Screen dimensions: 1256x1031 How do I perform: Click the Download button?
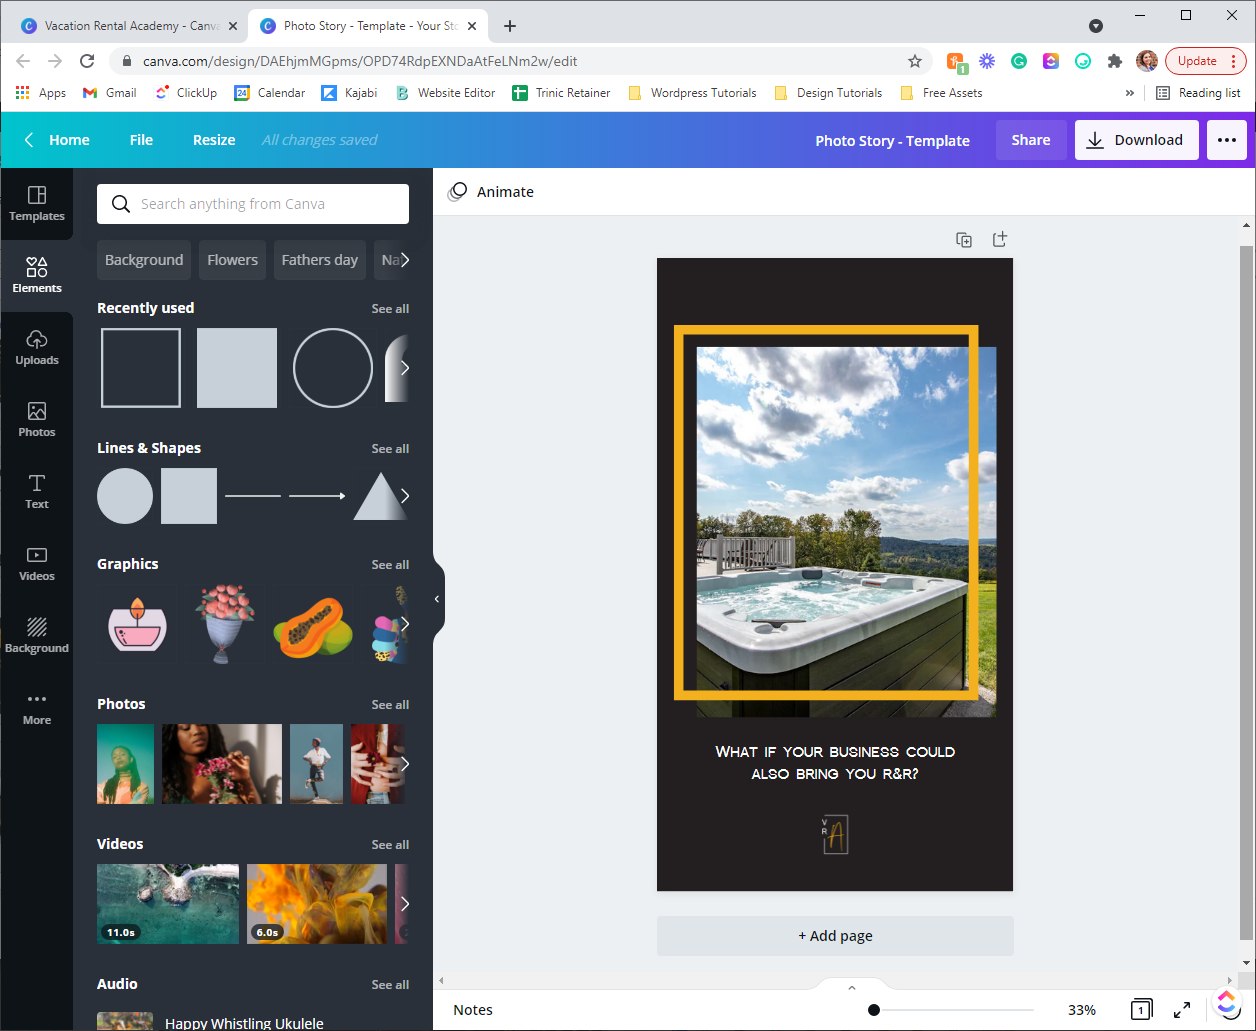pos(1136,140)
